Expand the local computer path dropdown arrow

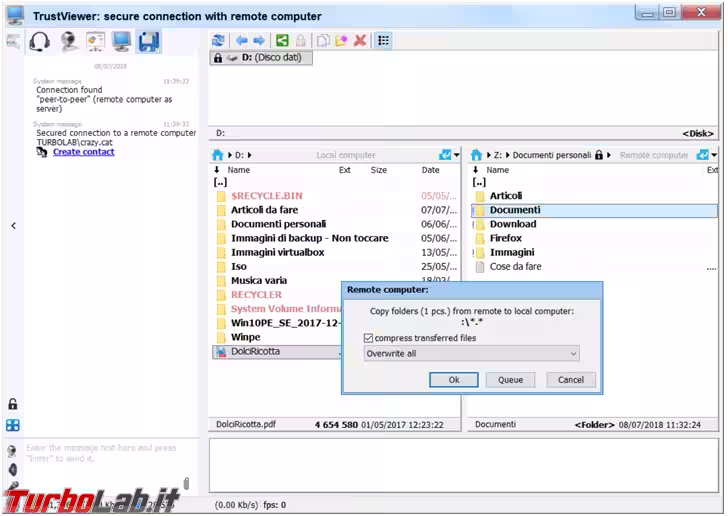457,155
